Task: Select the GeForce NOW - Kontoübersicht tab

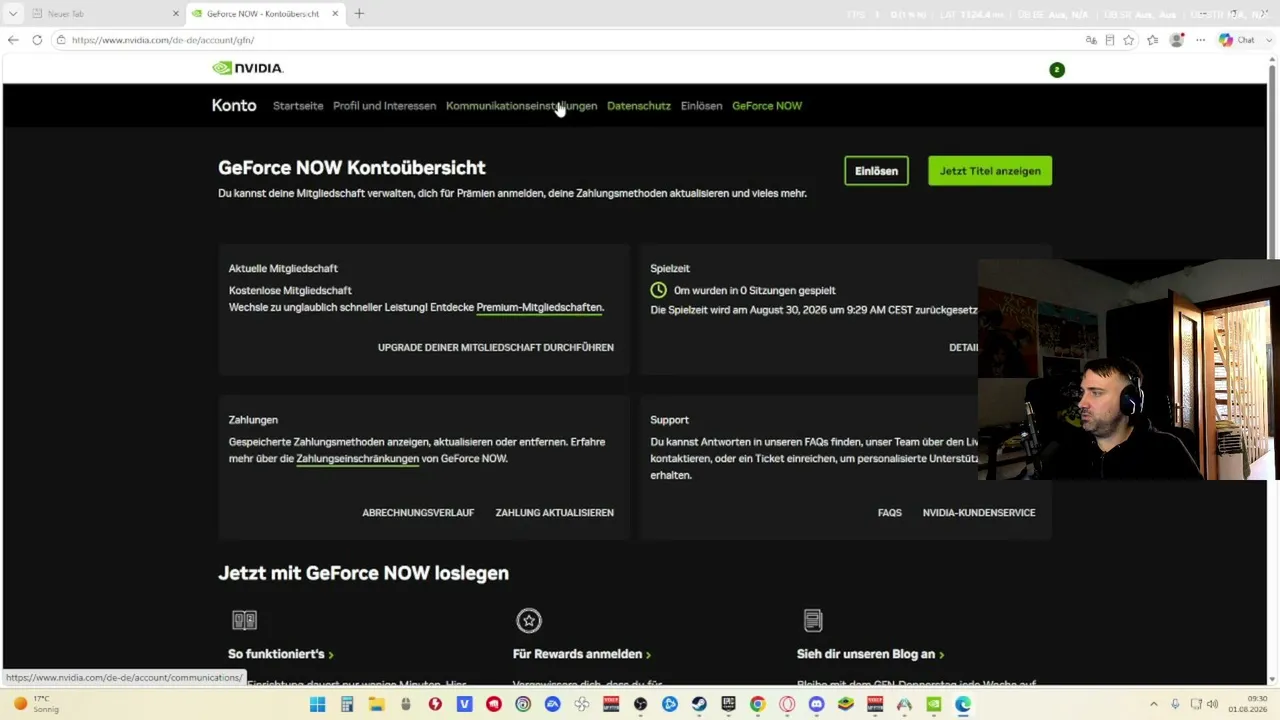Action: (266, 14)
